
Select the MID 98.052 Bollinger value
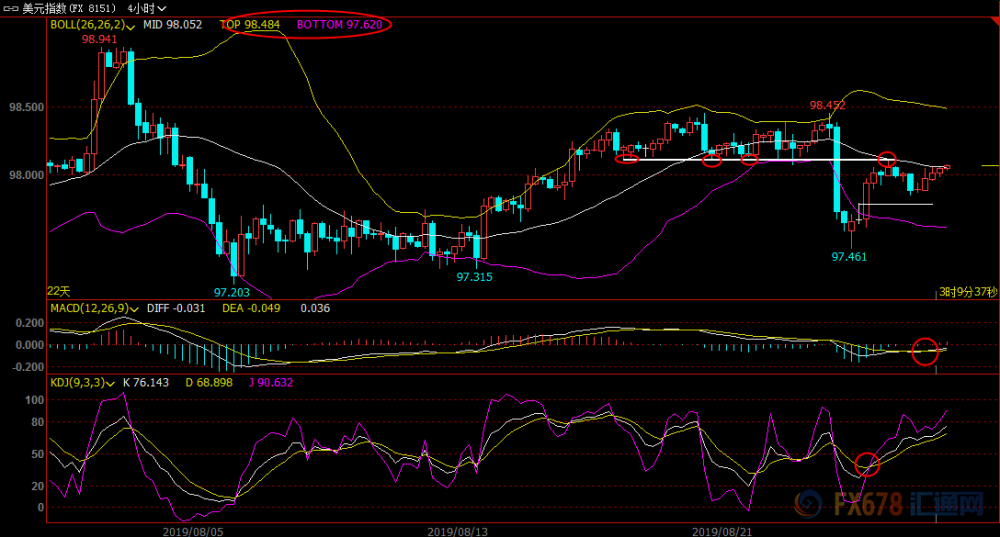[x=172, y=24]
